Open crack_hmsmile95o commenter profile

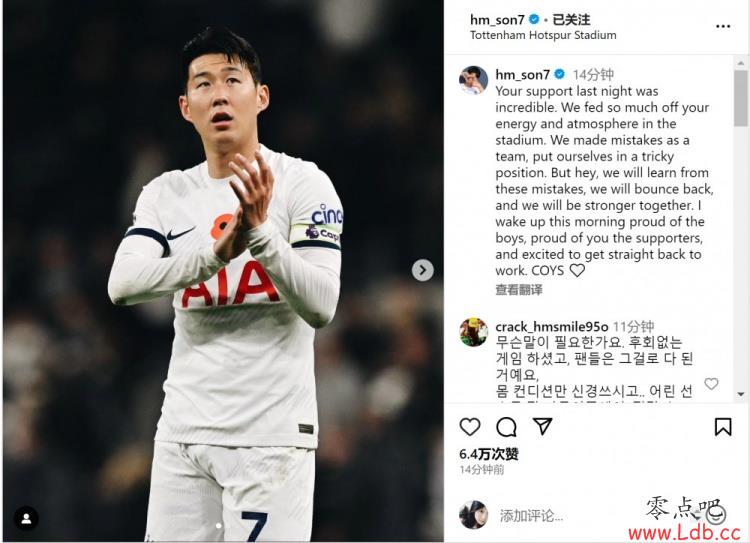(551, 327)
